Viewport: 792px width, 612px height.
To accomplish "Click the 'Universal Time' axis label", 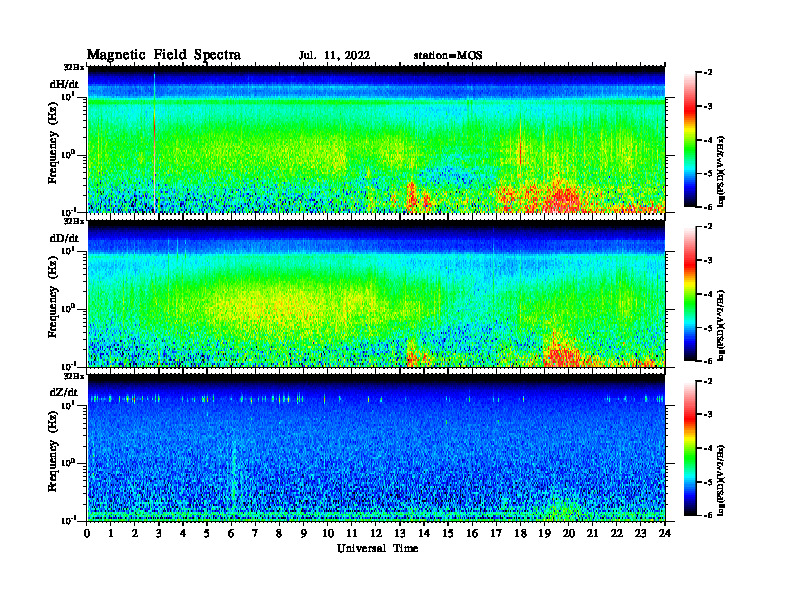I will pyautogui.click(x=377, y=548).
